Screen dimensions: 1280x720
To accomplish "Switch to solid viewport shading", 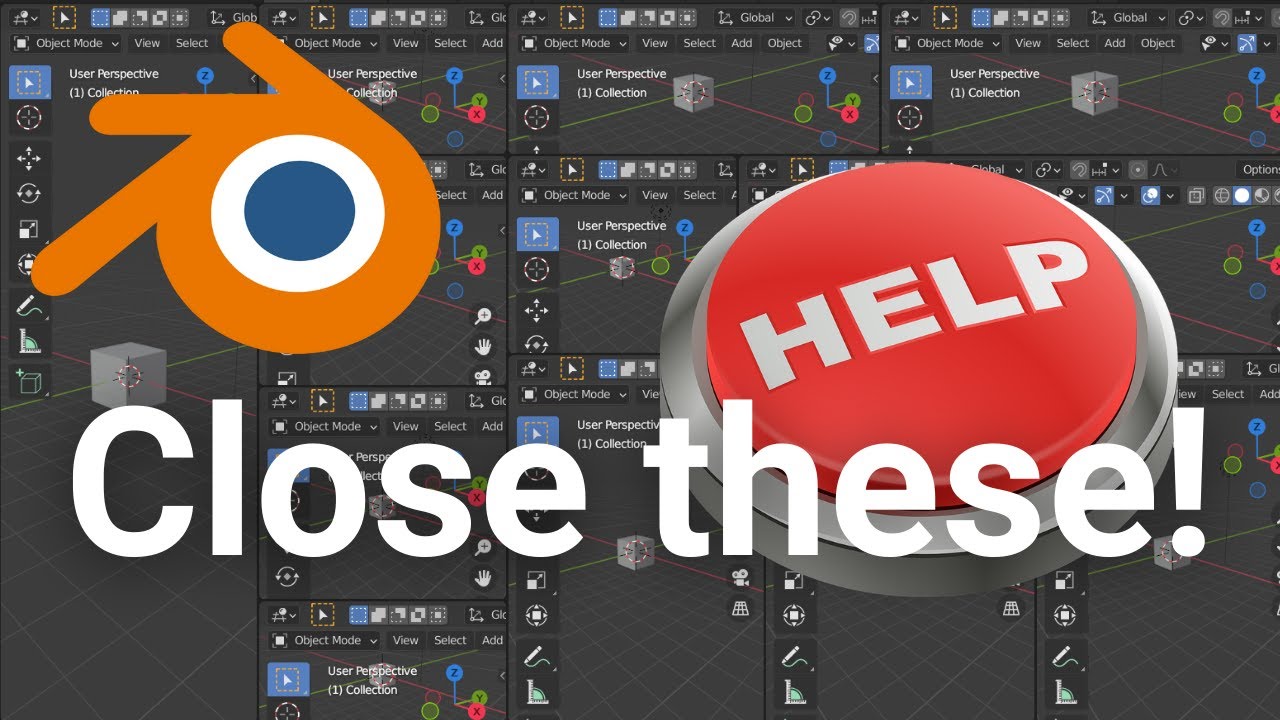I will pyautogui.click(x=1242, y=196).
